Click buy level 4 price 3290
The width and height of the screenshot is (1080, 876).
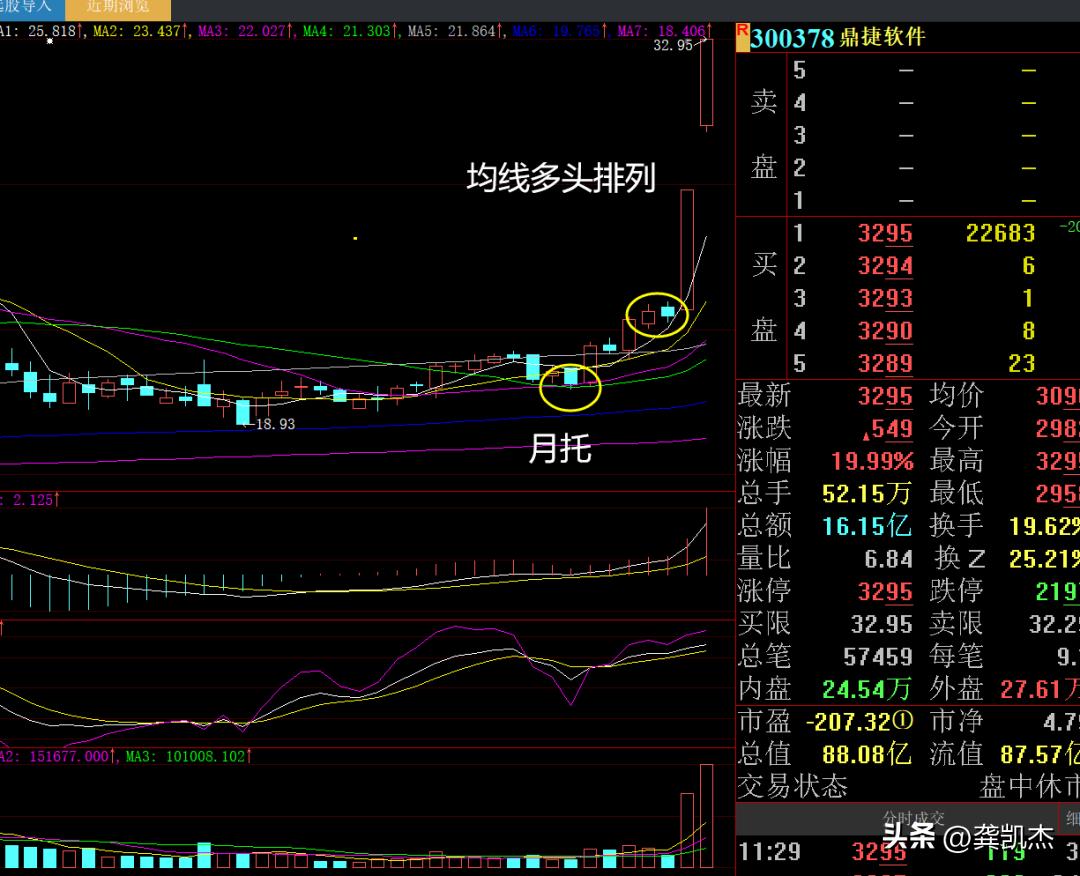point(885,331)
